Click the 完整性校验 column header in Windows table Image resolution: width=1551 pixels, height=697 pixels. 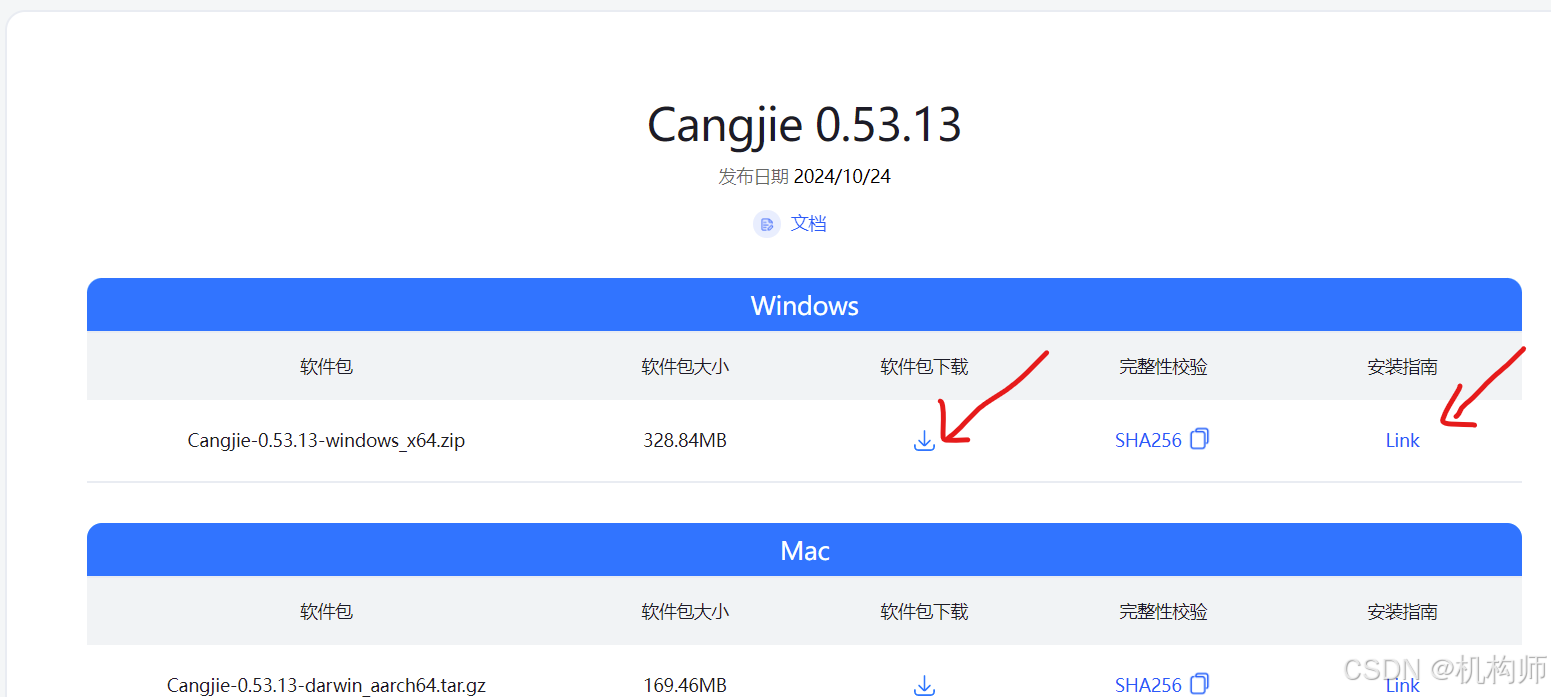1163,366
